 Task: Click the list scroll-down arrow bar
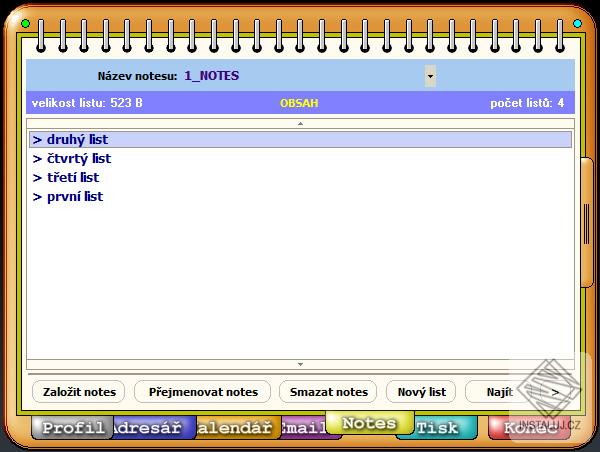click(300, 364)
